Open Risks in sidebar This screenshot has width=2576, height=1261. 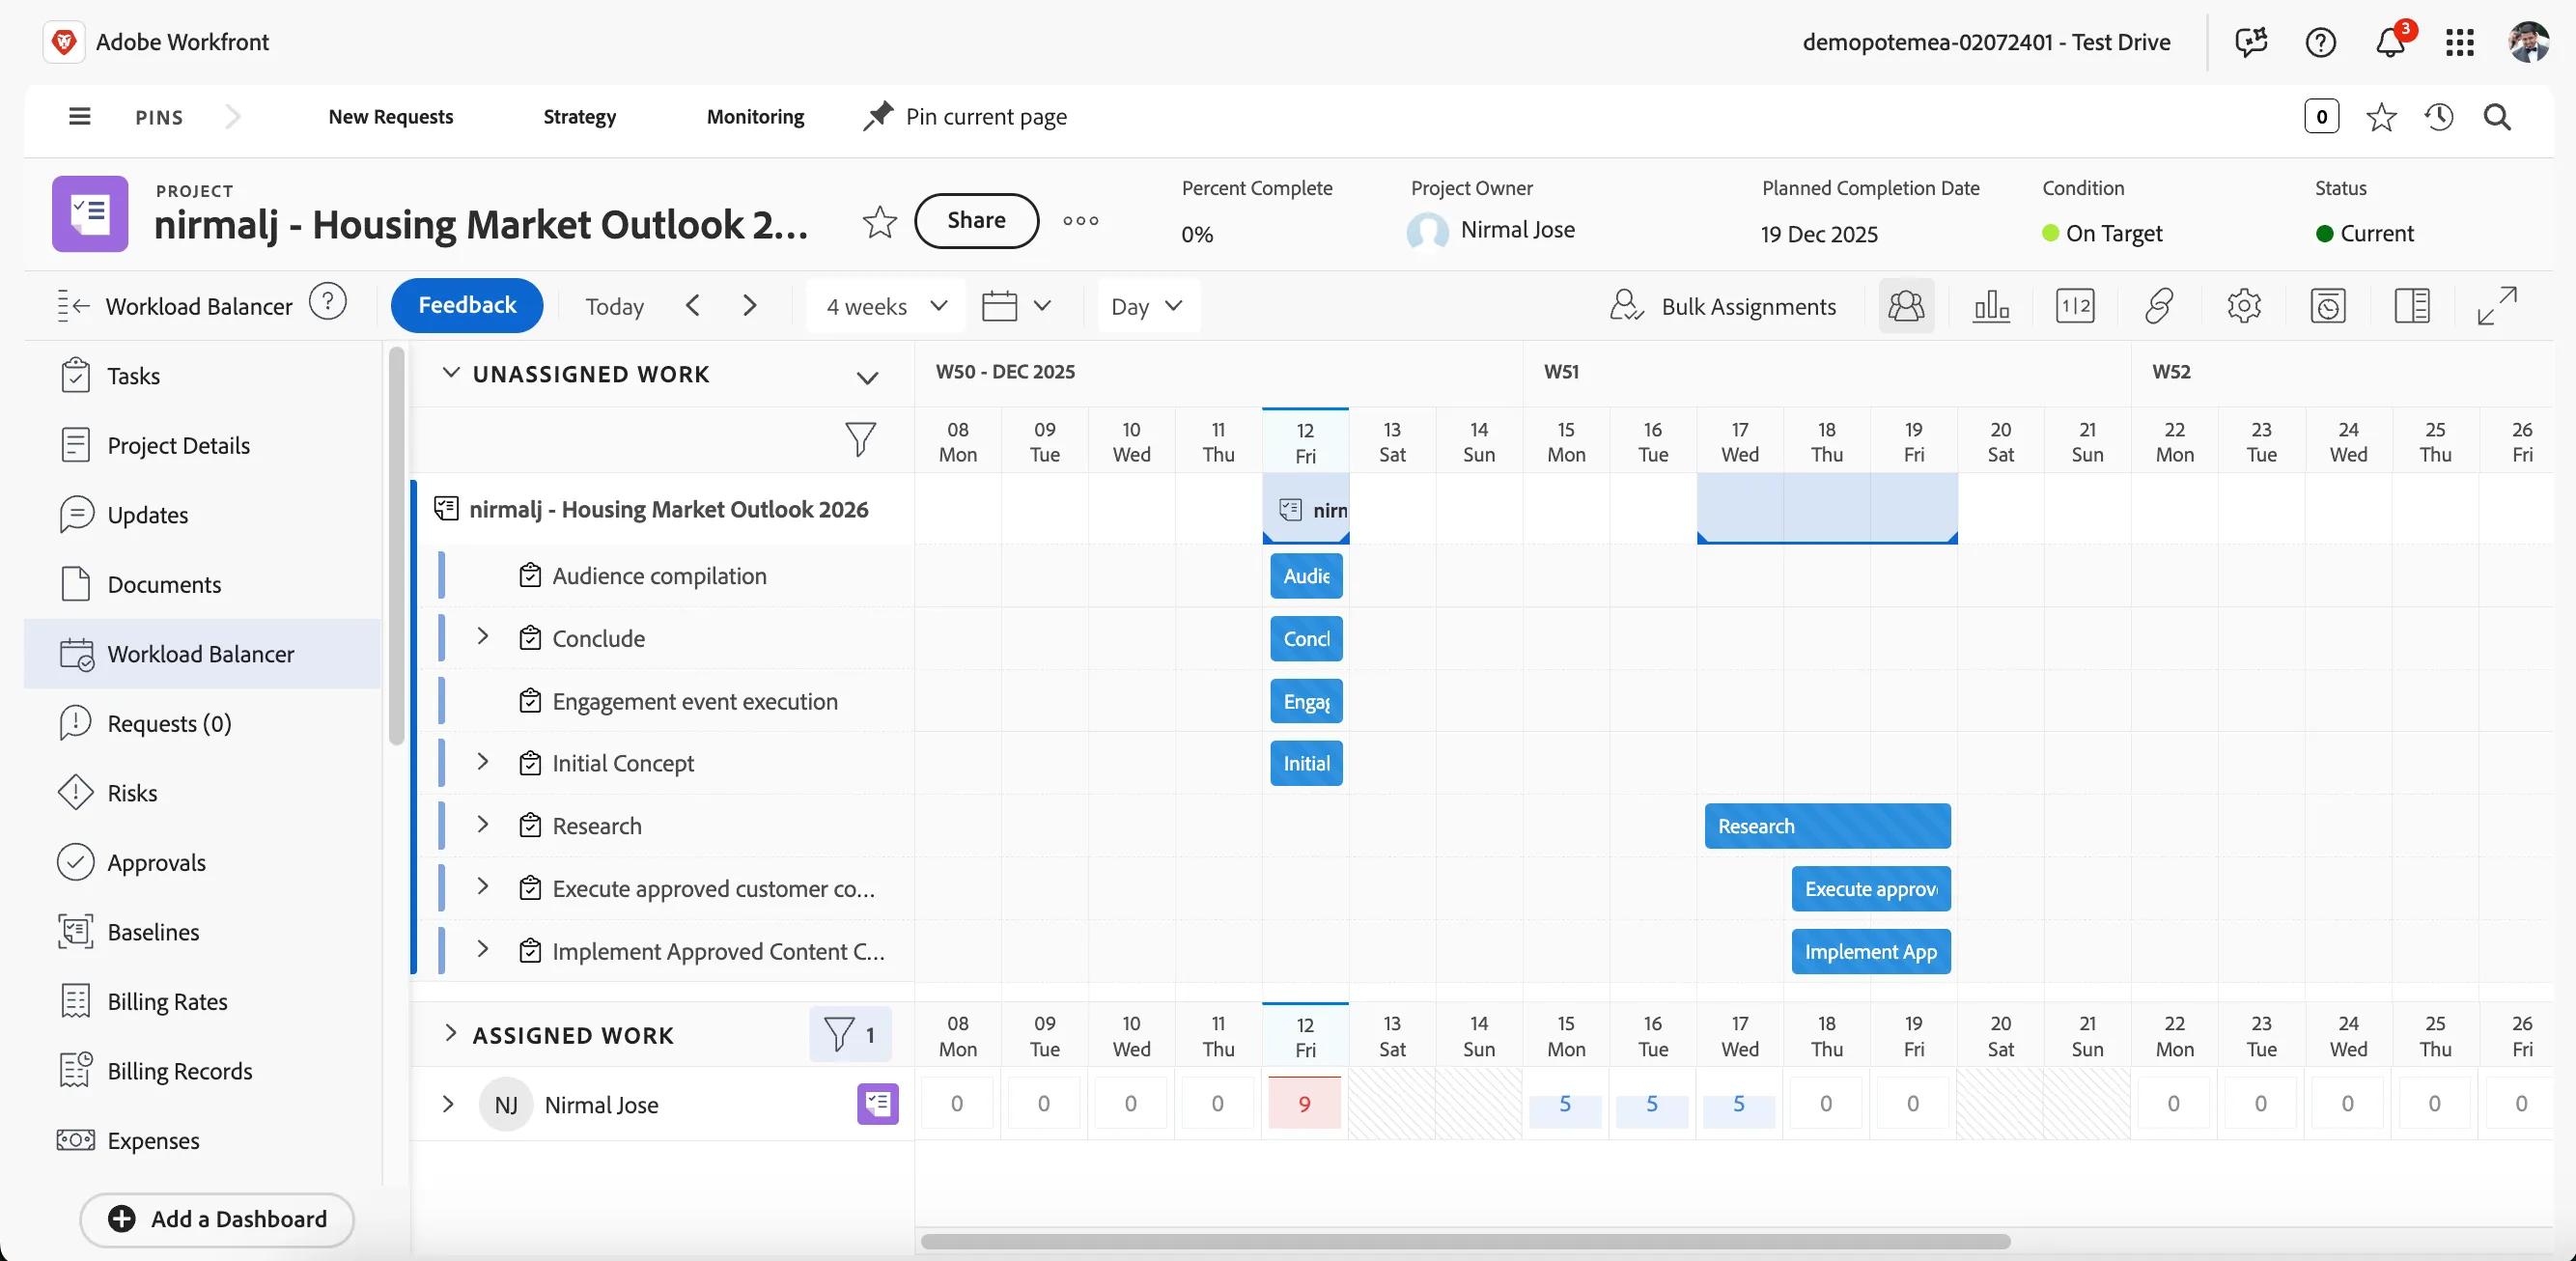pos(202,792)
